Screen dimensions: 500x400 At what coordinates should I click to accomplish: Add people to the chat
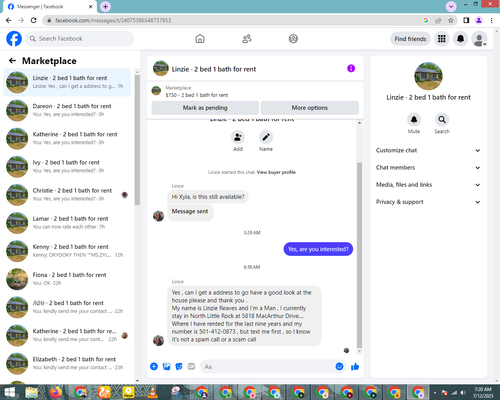238,137
